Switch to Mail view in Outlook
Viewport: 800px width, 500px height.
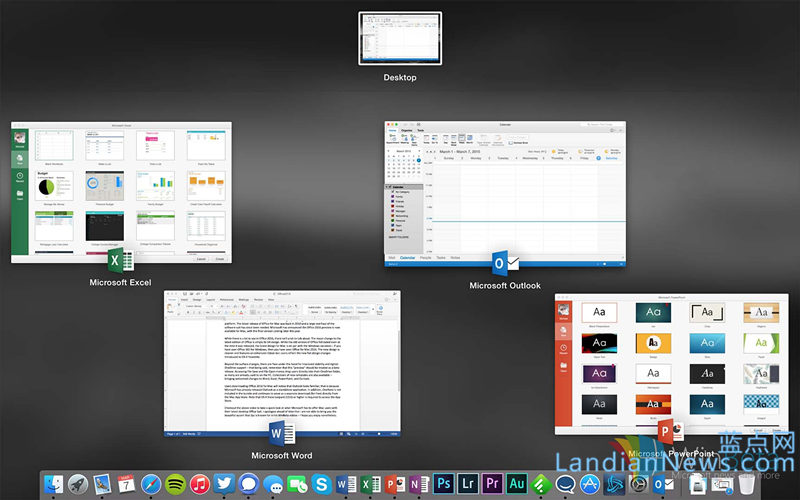392,258
